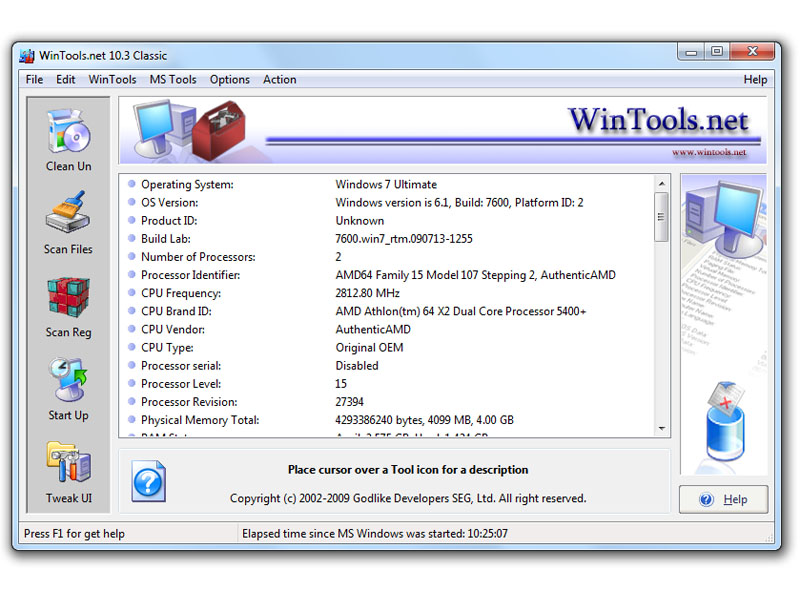Image resolution: width=800 pixels, height=600 pixels.
Task: Click the blue question mark document icon
Action: point(148,481)
